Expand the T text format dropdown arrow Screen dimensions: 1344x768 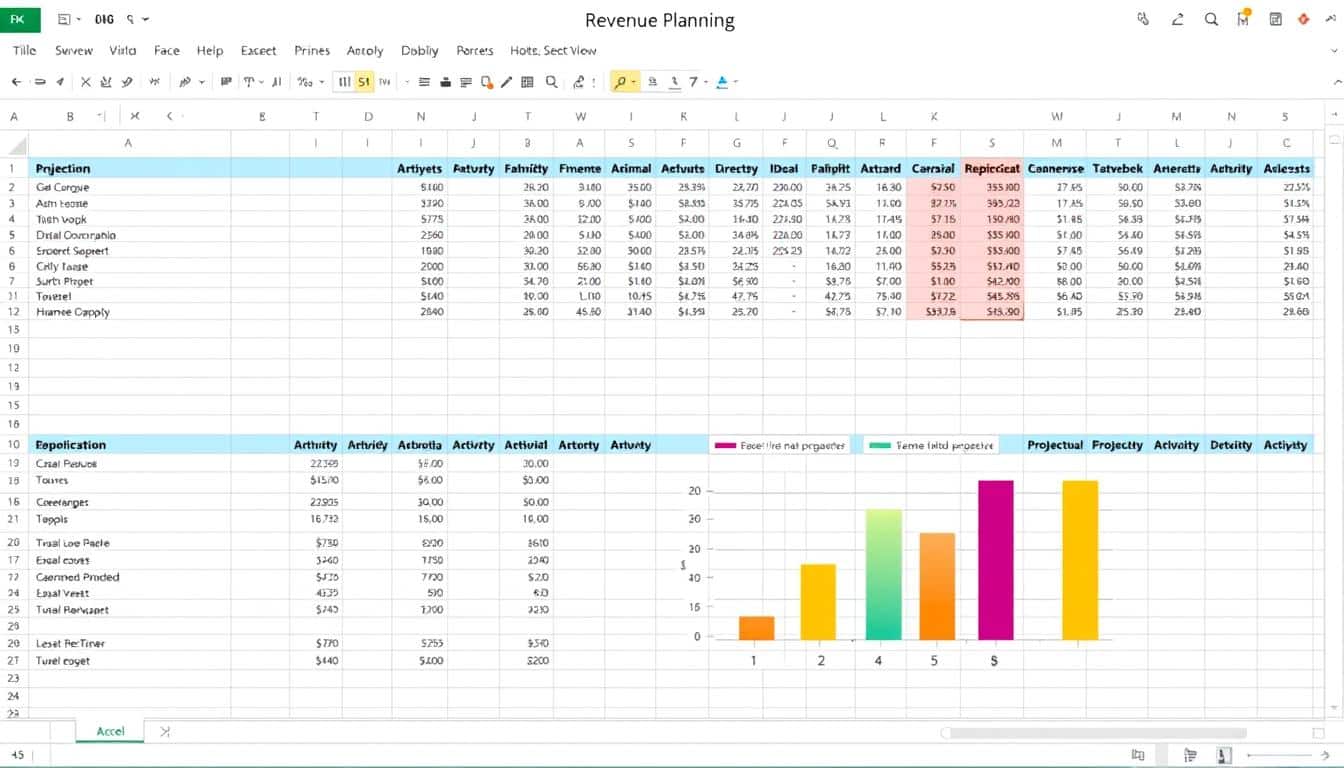261,82
